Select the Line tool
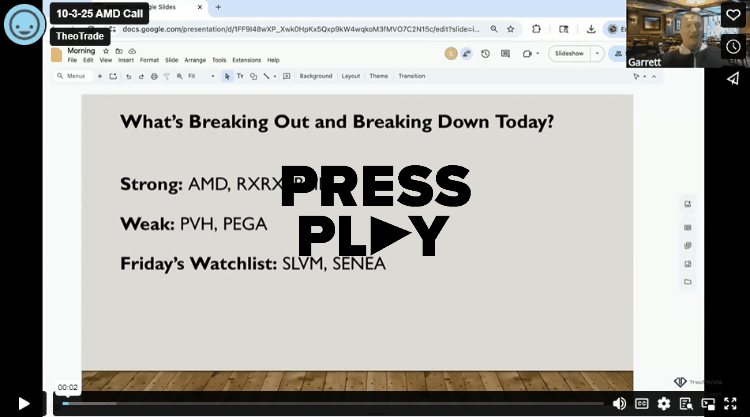Viewport: 750px width, 417px height. (x=266, y=76)
